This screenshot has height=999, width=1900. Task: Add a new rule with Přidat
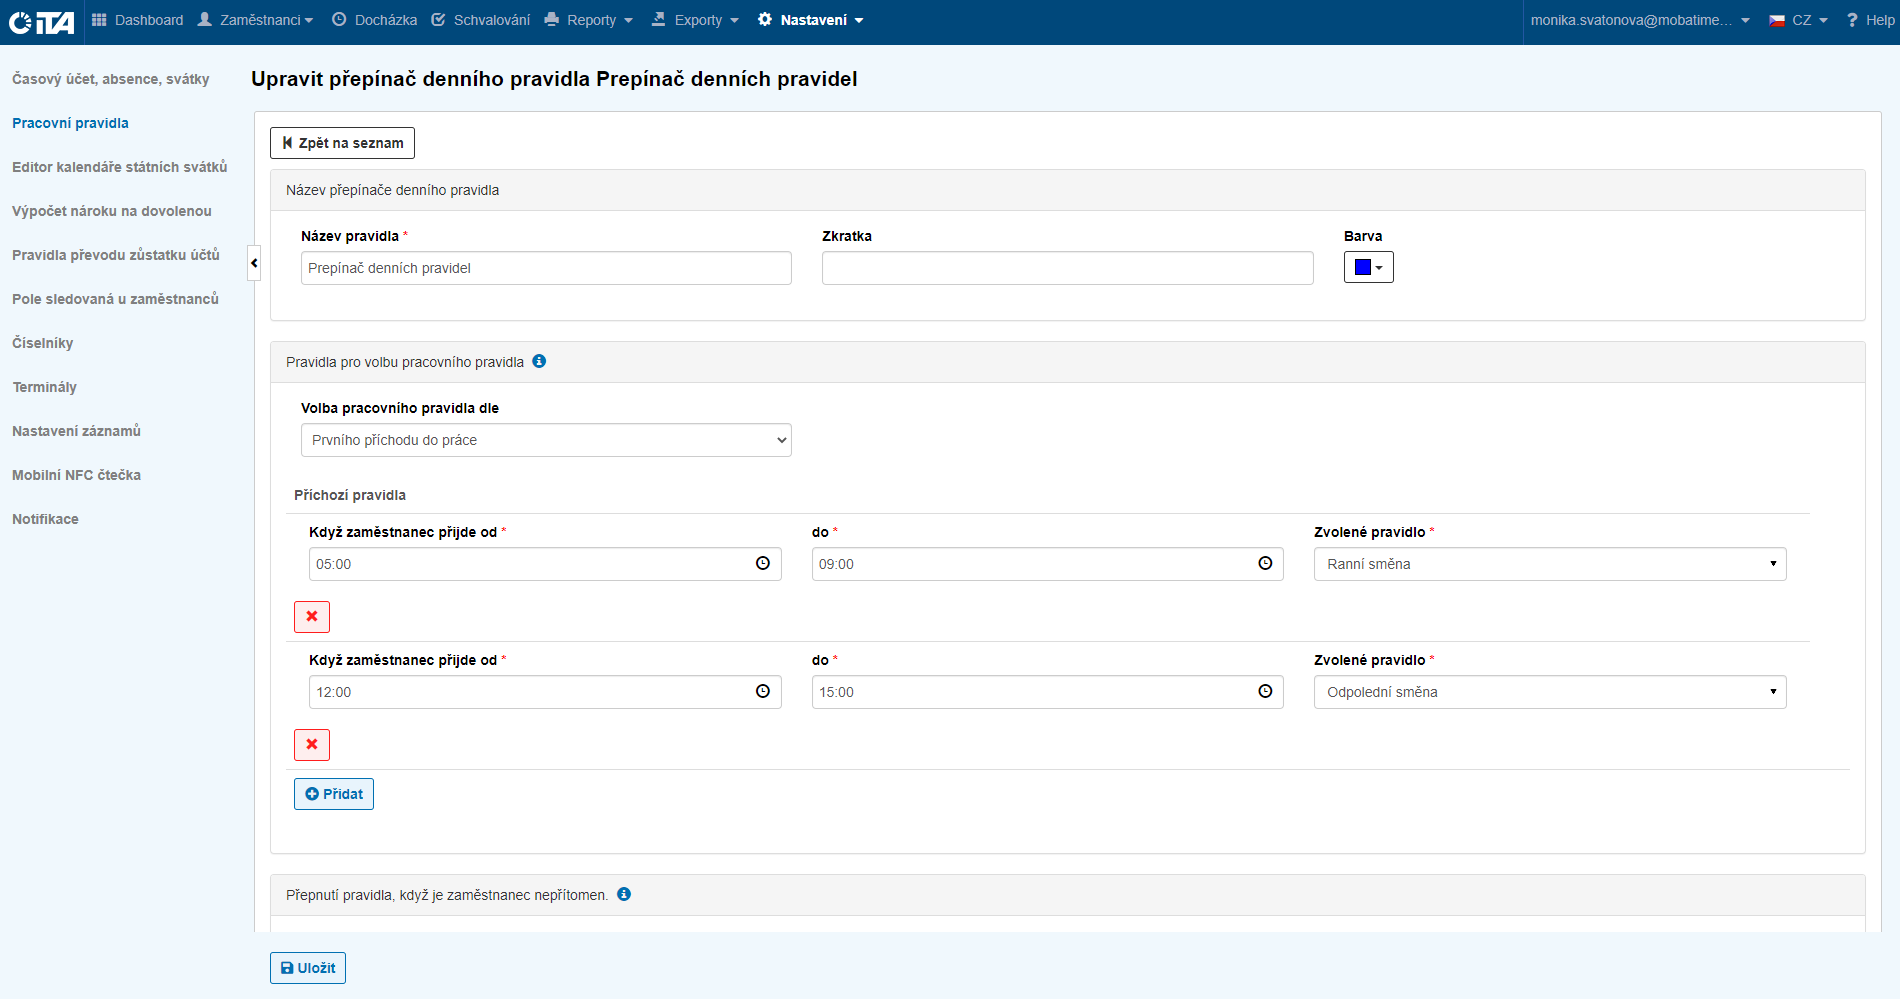click(x=334, y=794)
